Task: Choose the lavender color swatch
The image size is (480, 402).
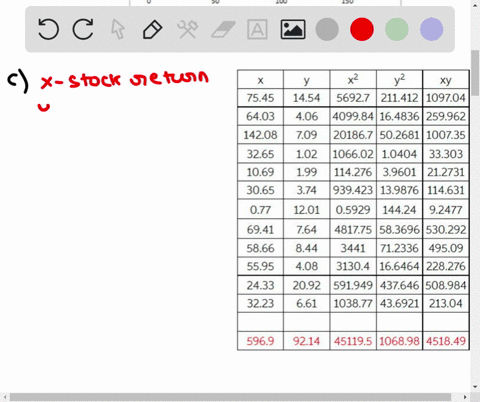Action: [431, 29]
